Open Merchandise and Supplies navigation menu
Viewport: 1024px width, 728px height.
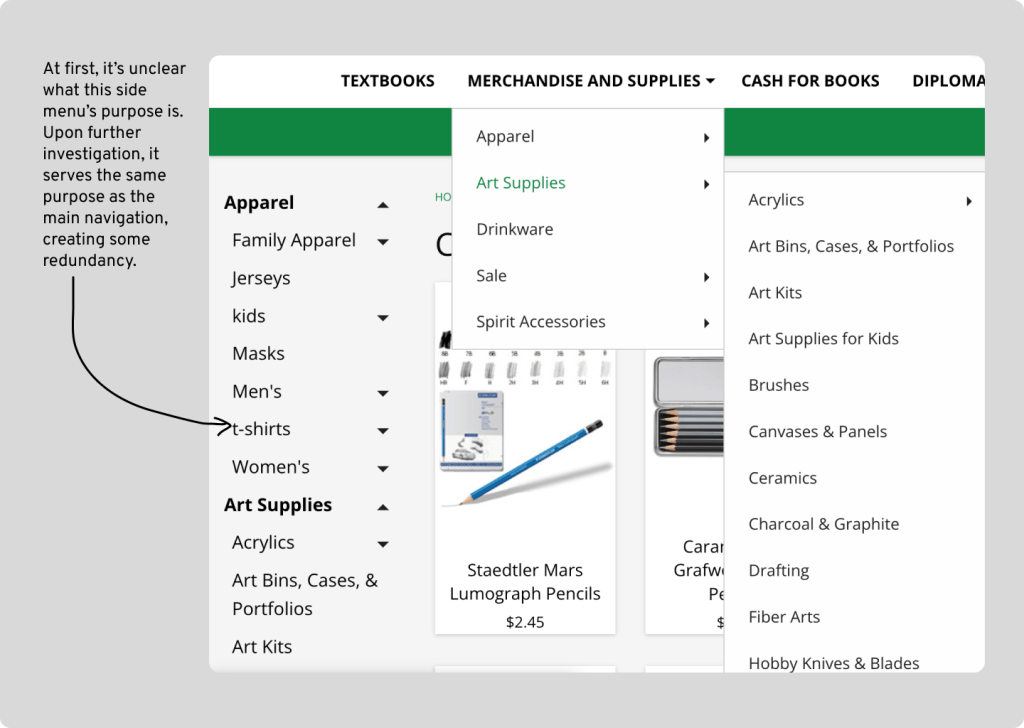(x=590, y=81)
